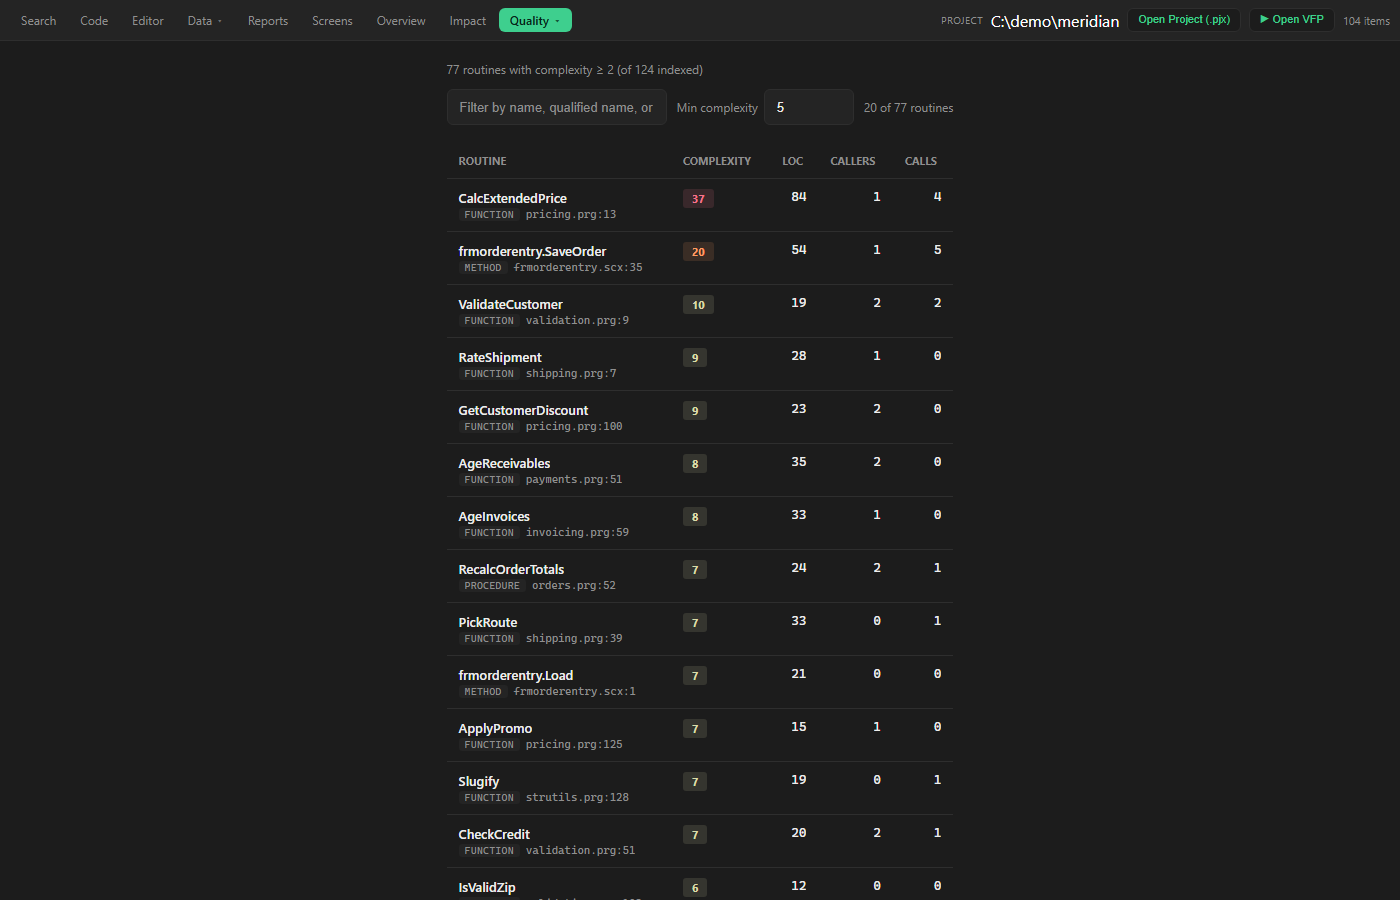Focus the filter by name field
This screenshot has width=1400, height=900.
click(556, 107)
